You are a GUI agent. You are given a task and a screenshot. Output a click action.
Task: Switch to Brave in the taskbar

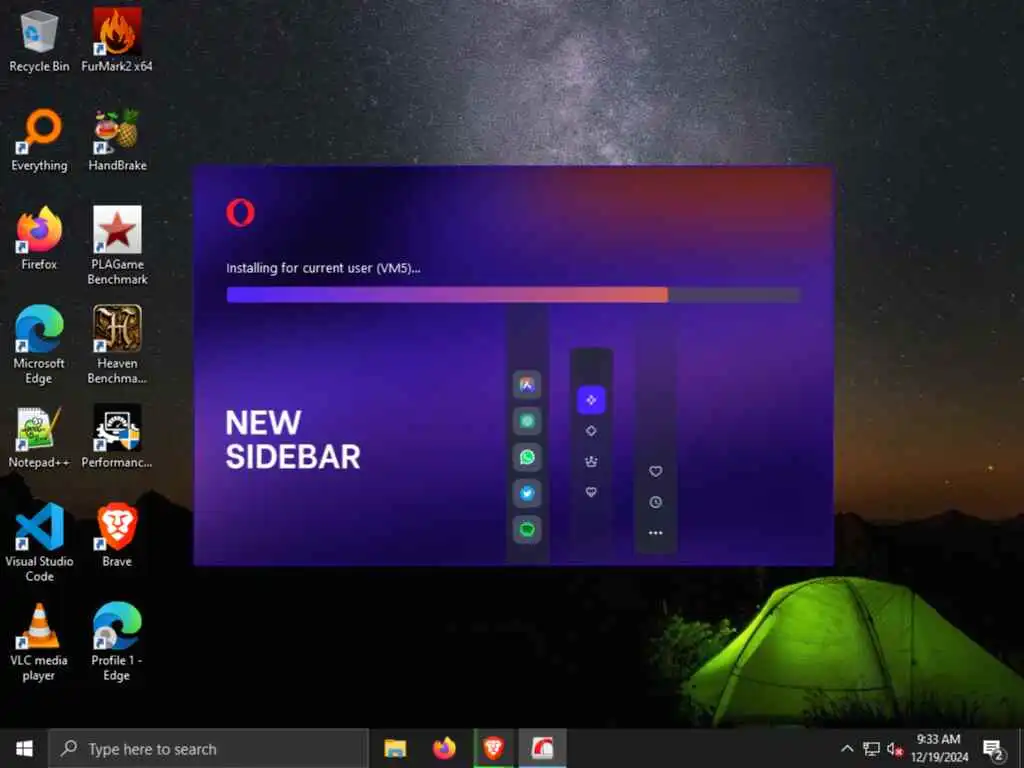(493, 748)
